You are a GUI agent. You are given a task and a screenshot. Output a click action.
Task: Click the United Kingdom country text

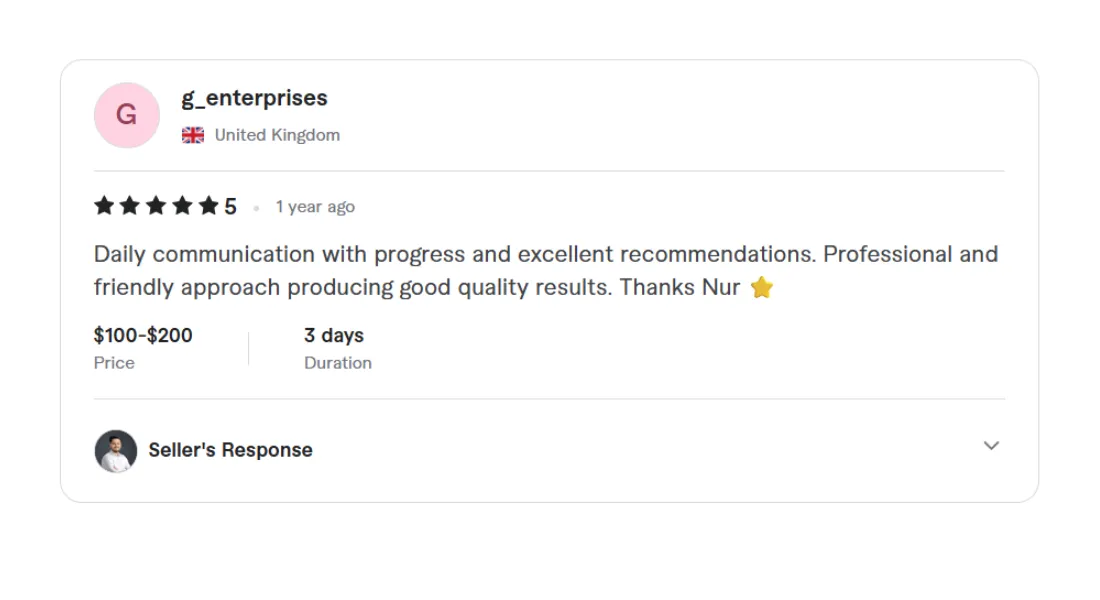277,135
